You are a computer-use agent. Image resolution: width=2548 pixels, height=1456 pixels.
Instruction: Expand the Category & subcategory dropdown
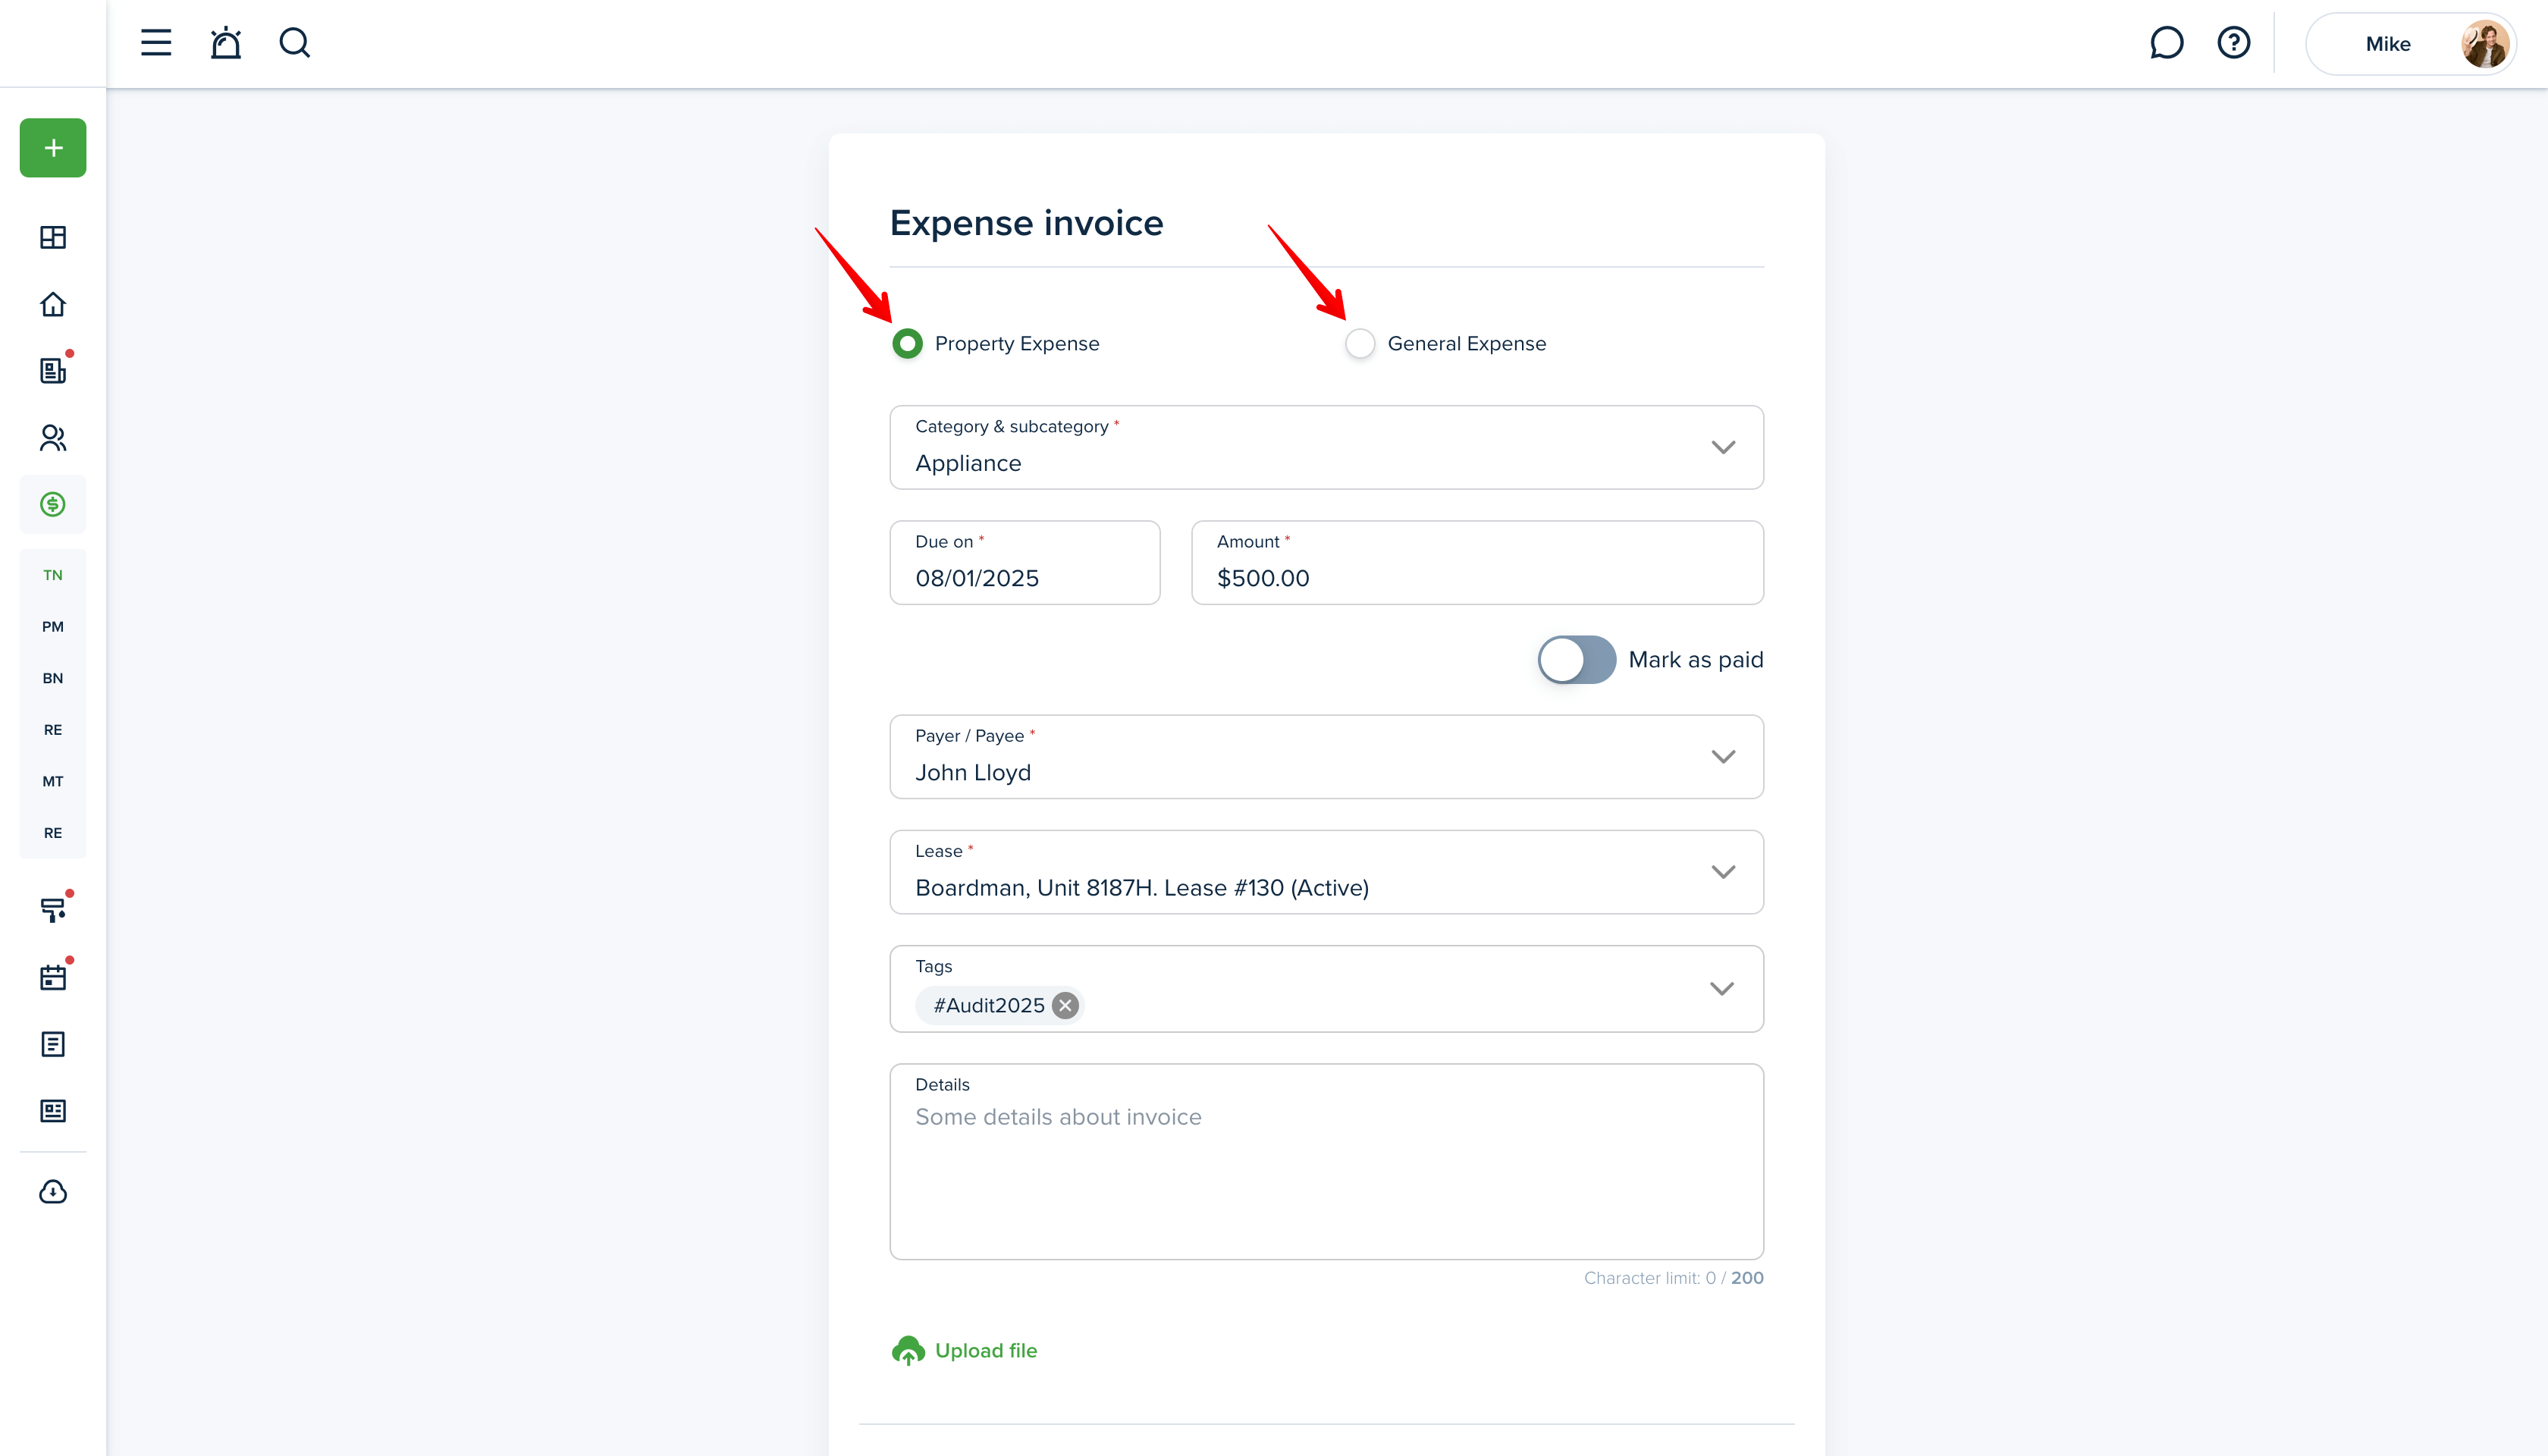1326,447
